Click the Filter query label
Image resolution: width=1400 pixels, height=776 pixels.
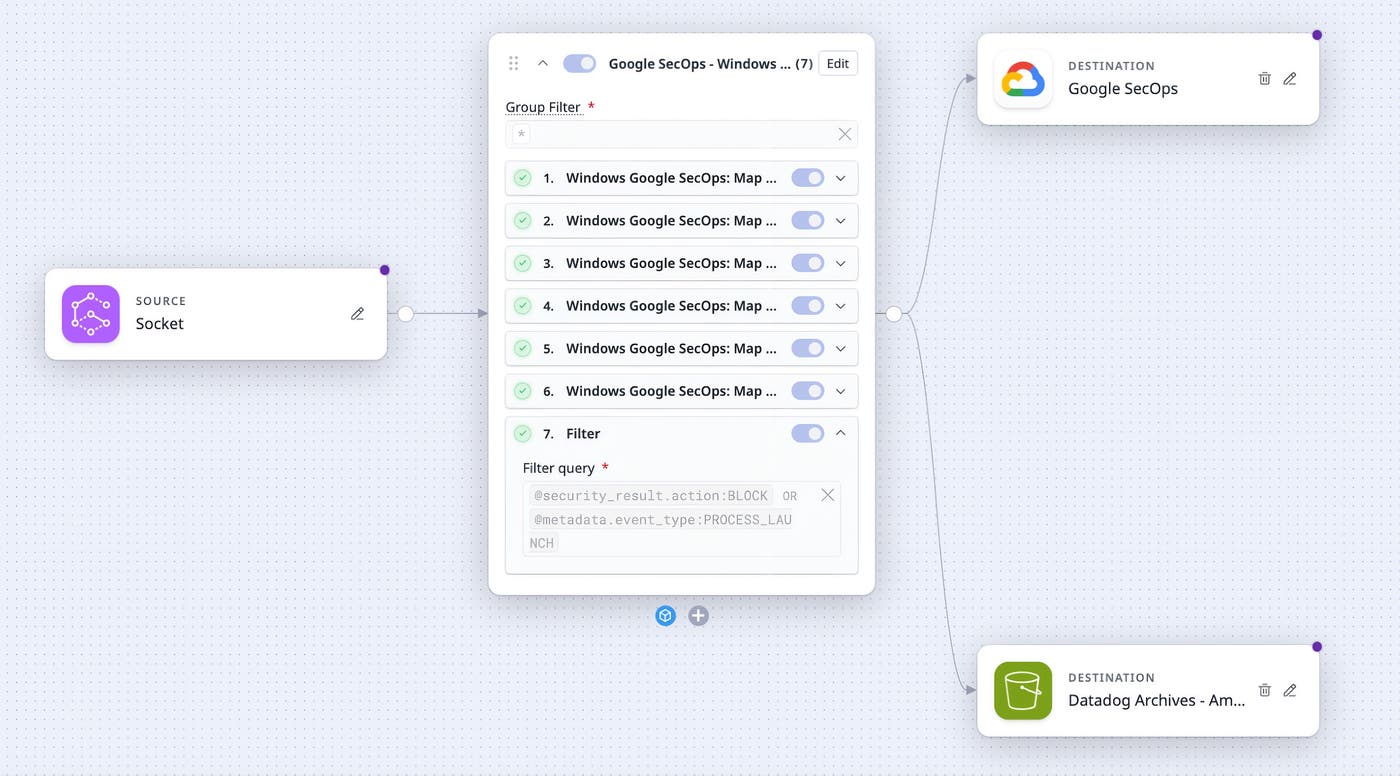click(559, 468)
